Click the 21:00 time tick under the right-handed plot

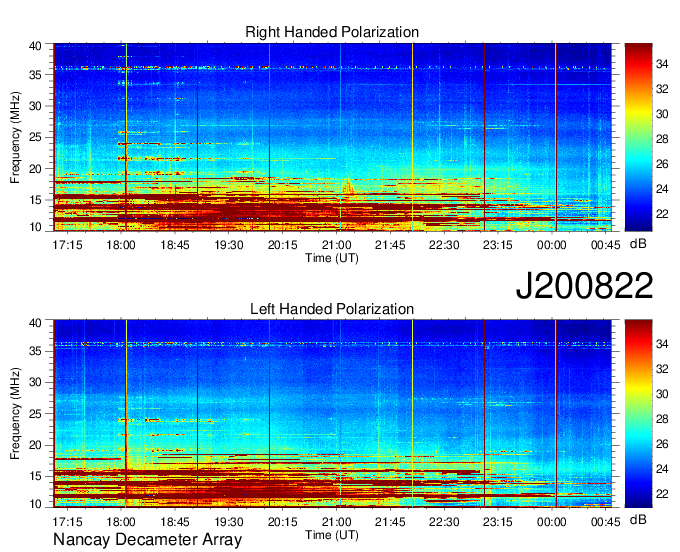pyautogui.click(x=337, y=245)
